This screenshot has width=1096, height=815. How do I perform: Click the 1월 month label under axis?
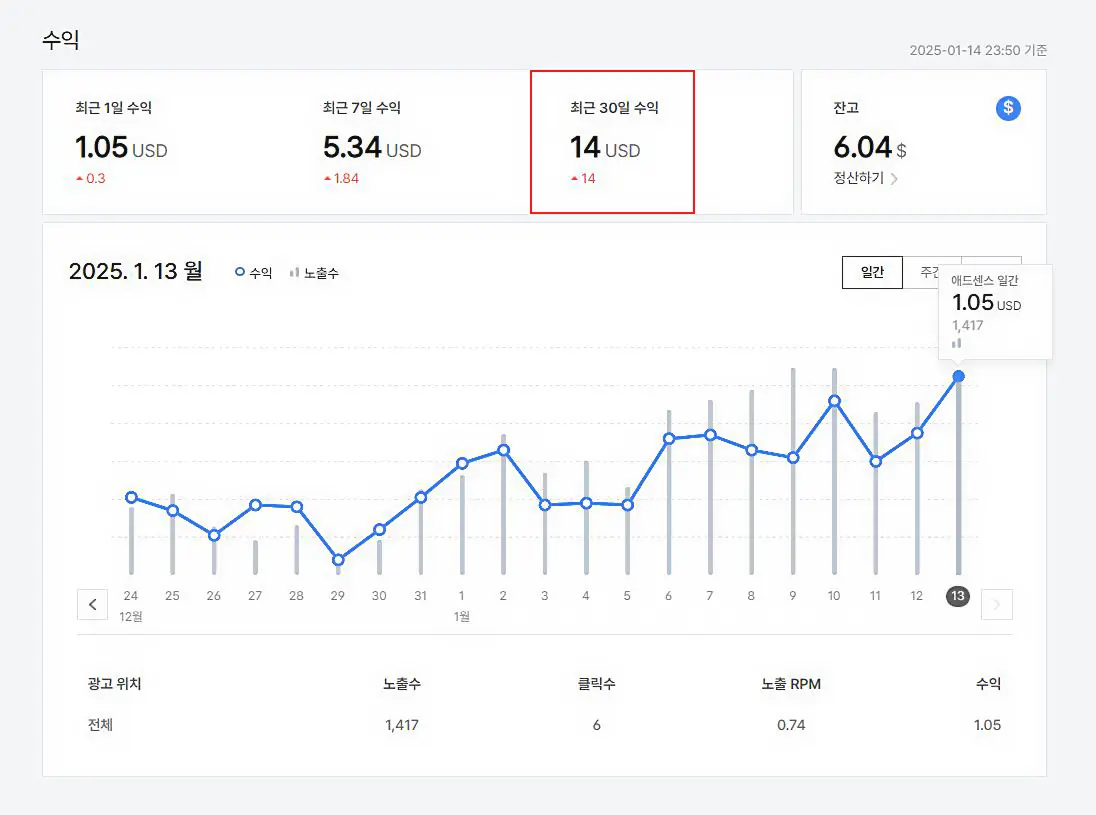(x=461, y=616)
